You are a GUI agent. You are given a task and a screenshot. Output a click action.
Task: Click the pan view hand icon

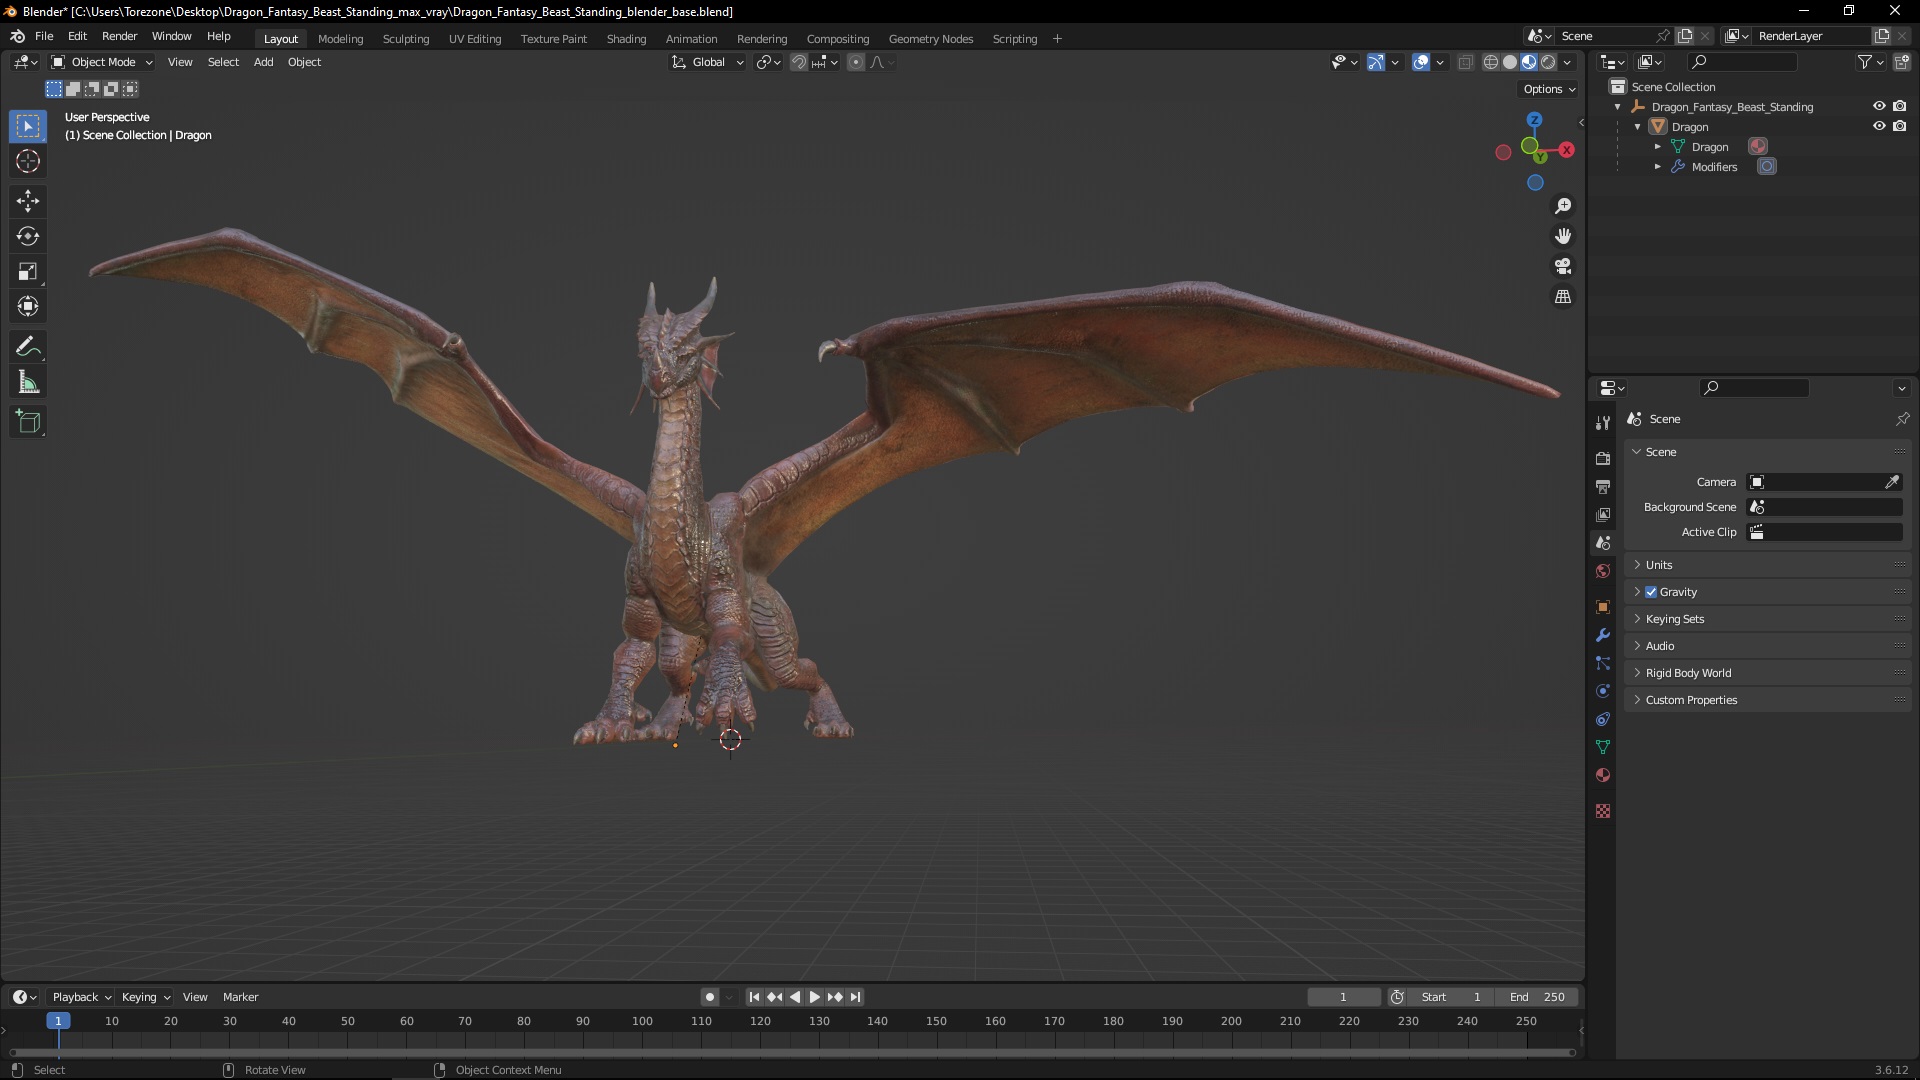(1563, 236)
